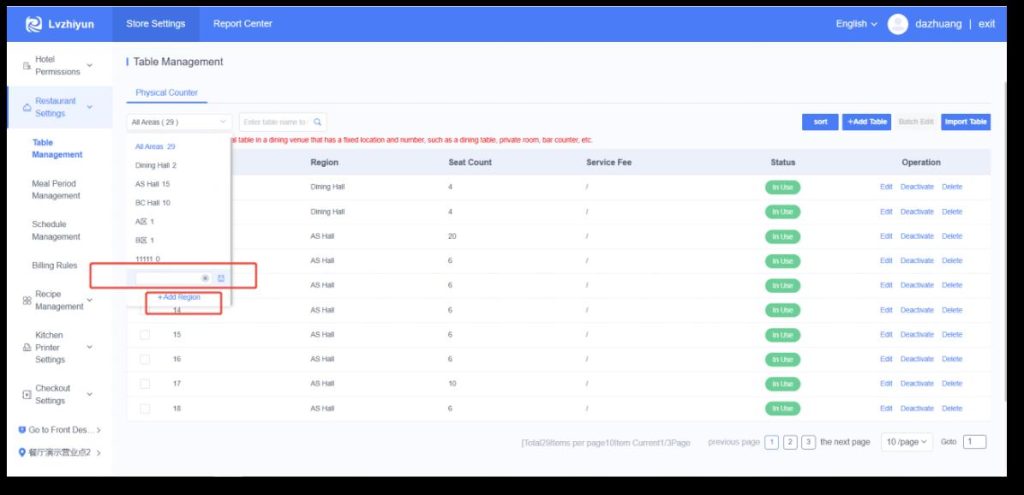This screenshot has width=1024, height=495.
Task: Switch to the Report Center tab
Action: [x=242, y=24]
